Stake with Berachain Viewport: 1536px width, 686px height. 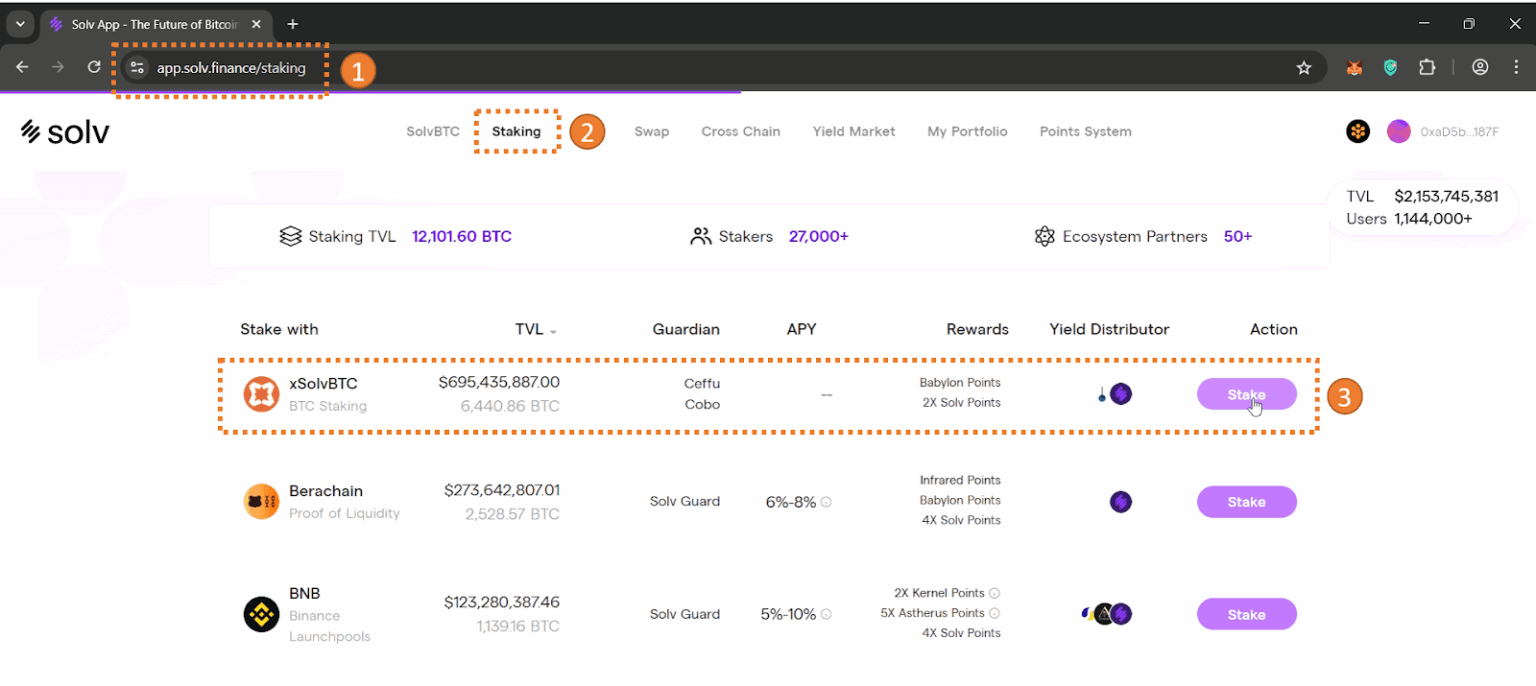pyautogui.click(x=1247, y=502)
